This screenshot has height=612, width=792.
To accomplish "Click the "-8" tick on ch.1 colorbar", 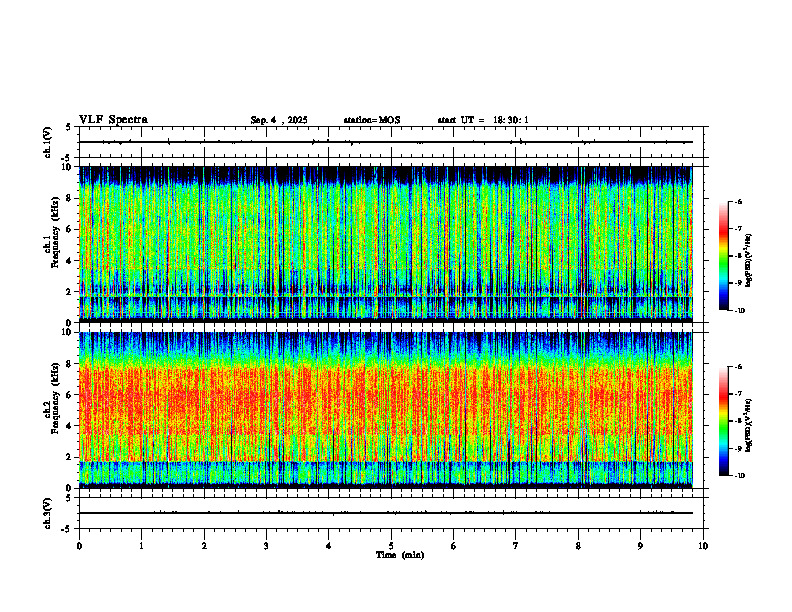I will click(x=739, y=256).
